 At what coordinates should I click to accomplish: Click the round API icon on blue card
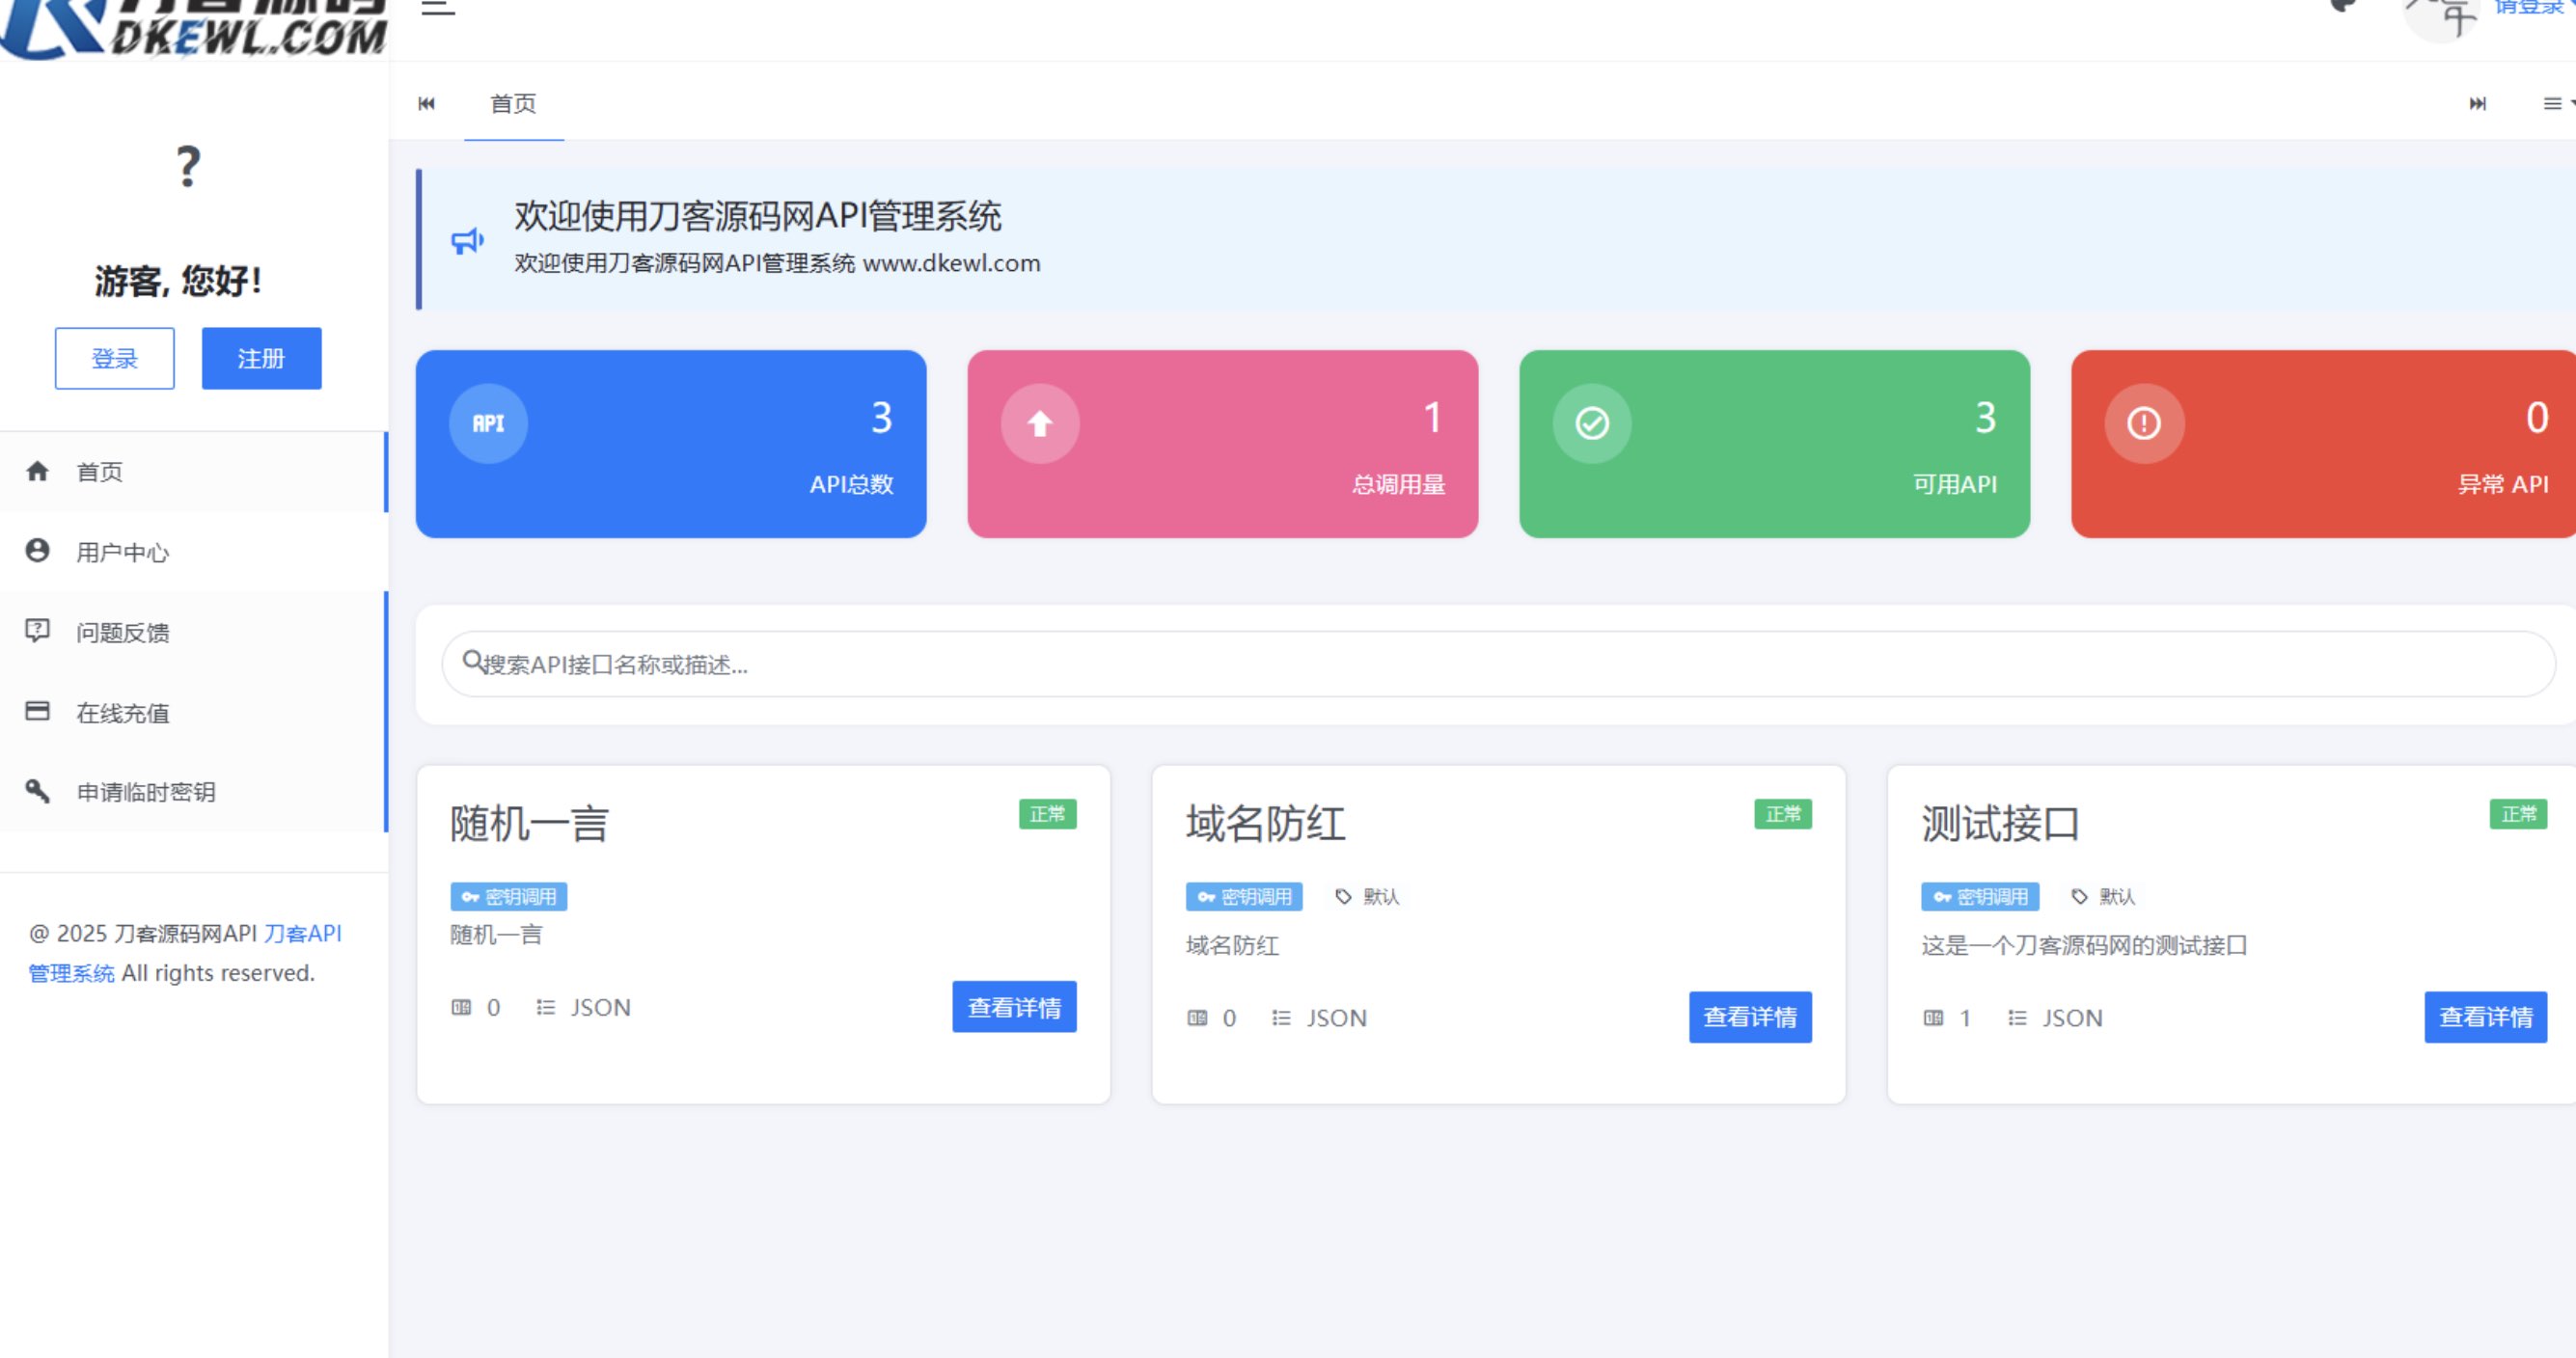pos(488,423)
